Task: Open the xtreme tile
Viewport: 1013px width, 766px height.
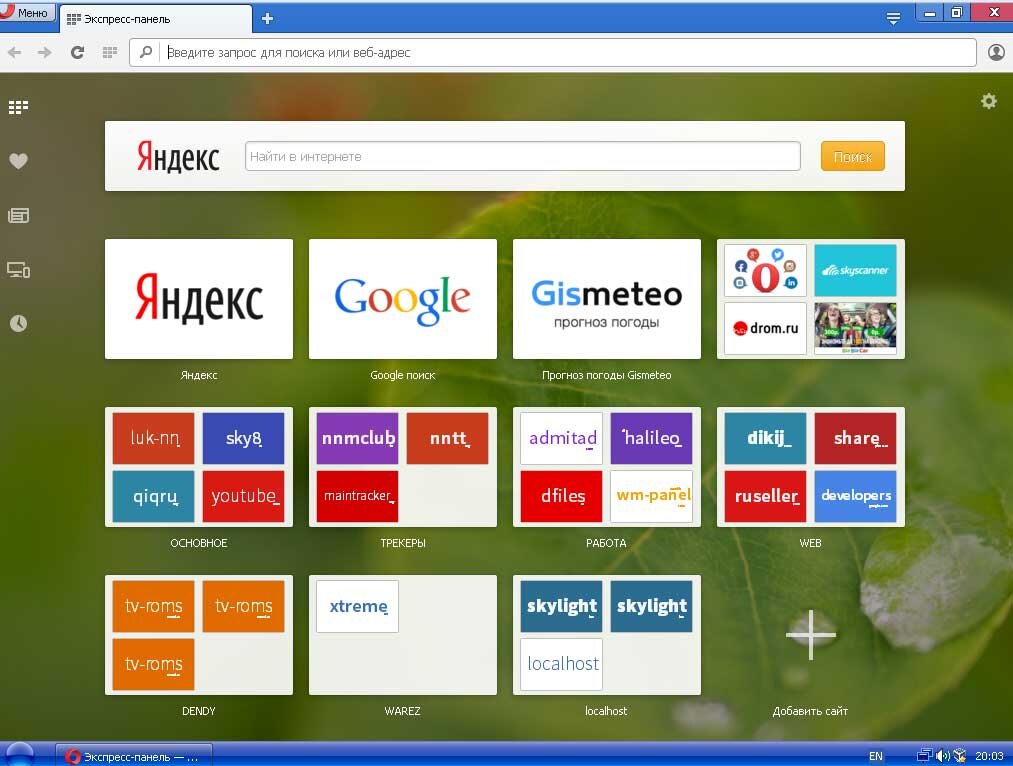Action: click(357, 606)
